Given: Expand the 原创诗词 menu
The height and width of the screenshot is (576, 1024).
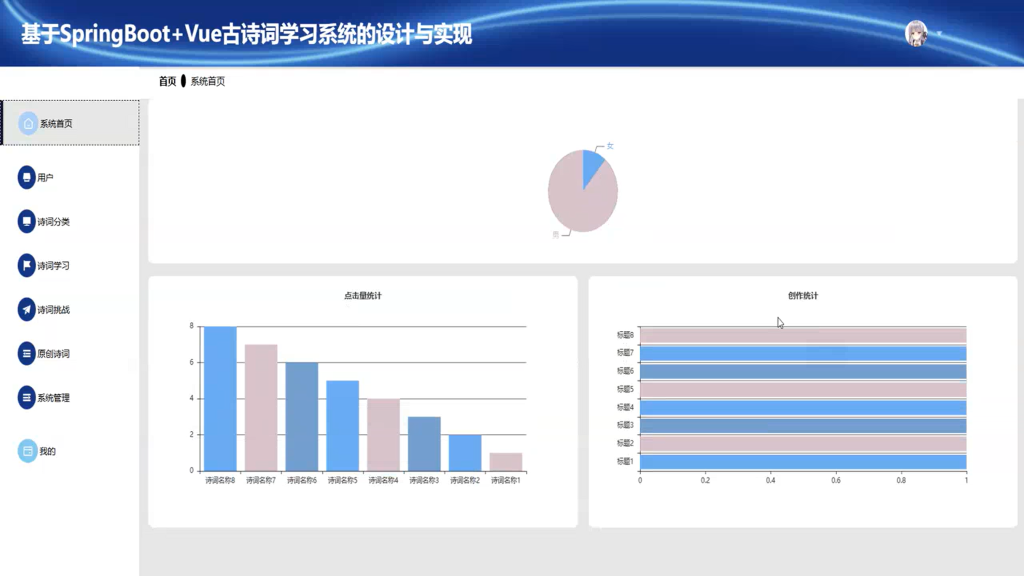Looking at the screenshot, I should point(53,354).
